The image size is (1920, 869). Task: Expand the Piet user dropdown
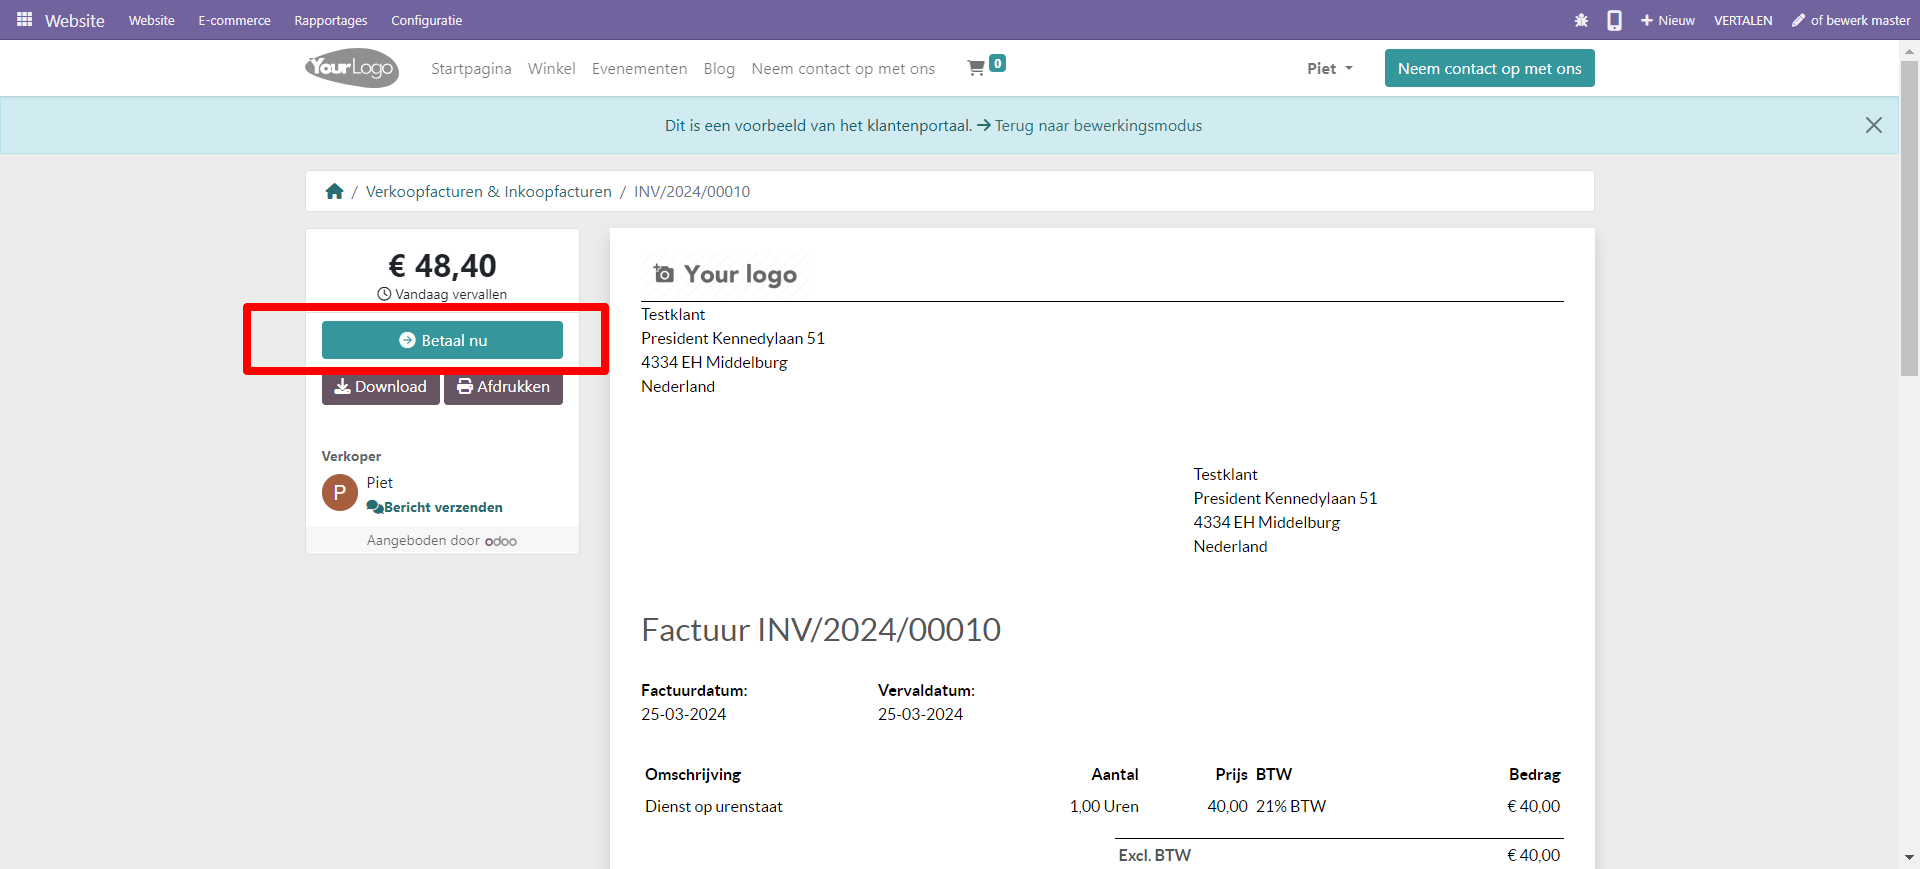coord(1329,68)
